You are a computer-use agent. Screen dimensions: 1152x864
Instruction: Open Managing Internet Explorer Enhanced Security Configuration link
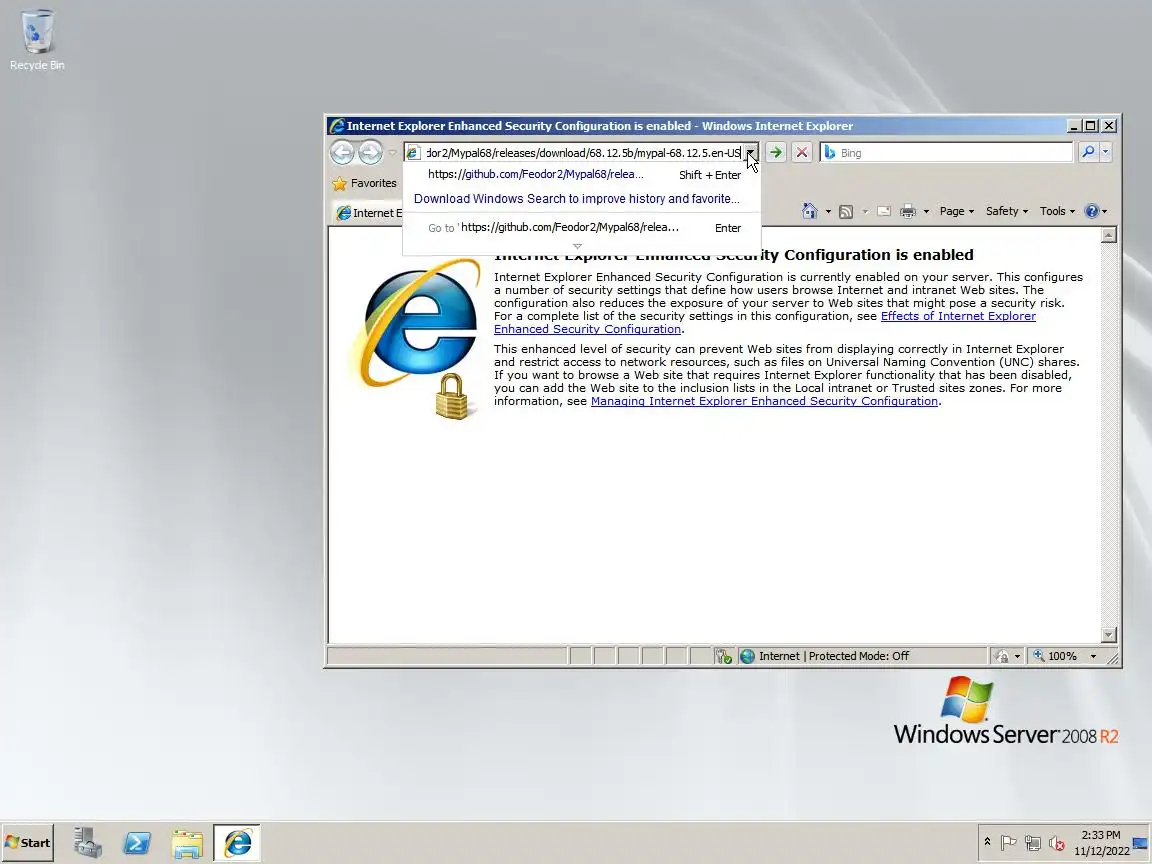(x=764, y=401)
